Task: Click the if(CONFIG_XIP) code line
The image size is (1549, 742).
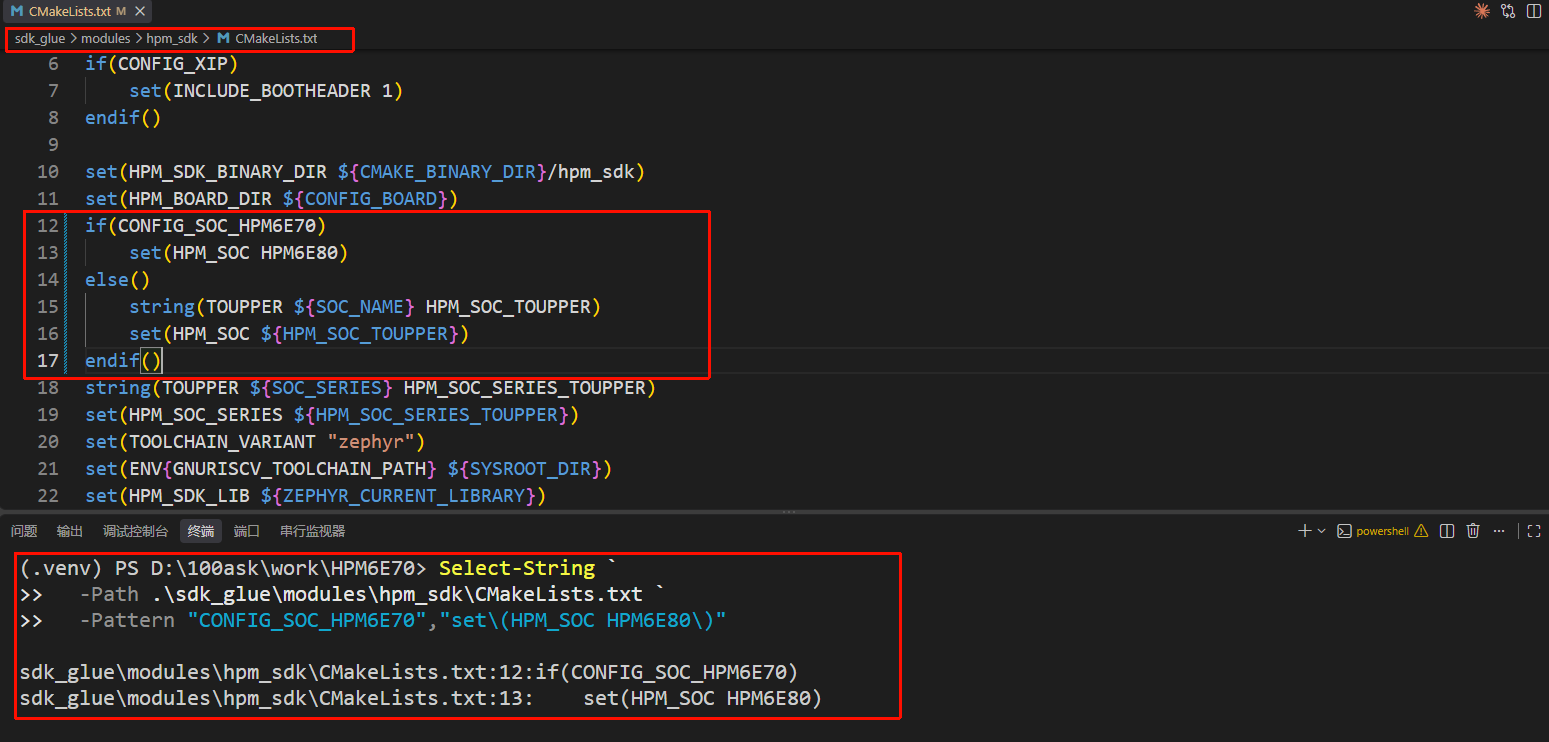Action: (161, 63)
